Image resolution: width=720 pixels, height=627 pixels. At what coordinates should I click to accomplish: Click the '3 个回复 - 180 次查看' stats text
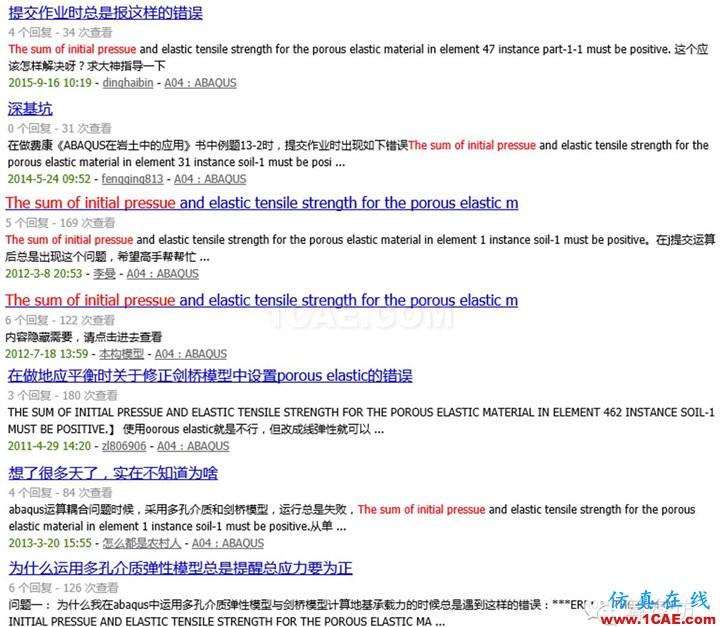point(62,395)
